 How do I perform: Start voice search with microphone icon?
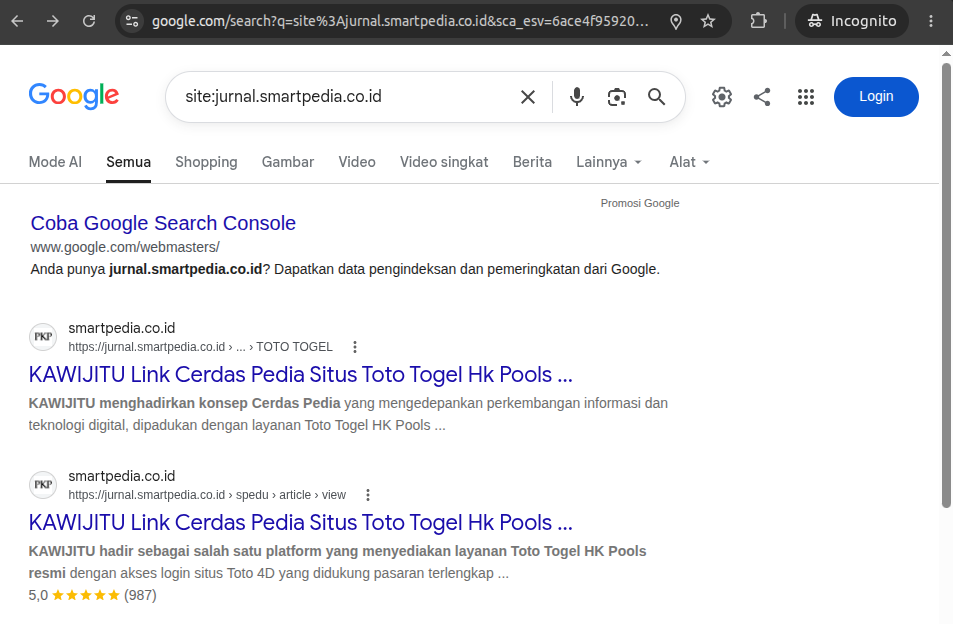576,97
